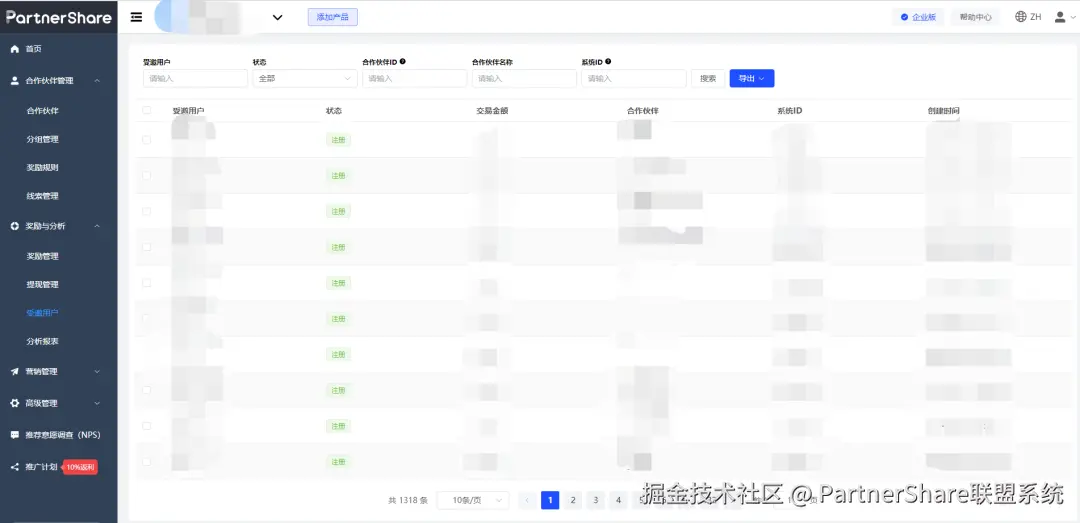
Task: Open 提现管理 in the sidebar
Action: 43,285
